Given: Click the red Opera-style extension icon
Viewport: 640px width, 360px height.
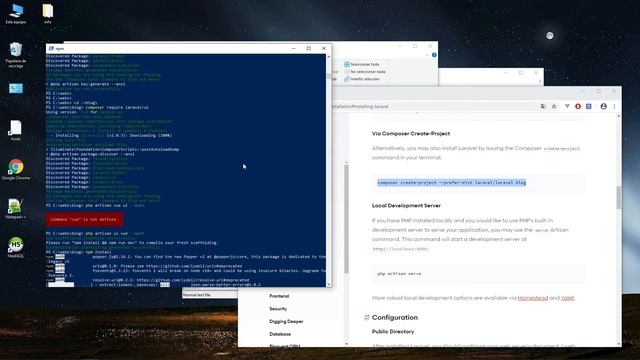Looking at the screenshot, I should click(578, 106).
